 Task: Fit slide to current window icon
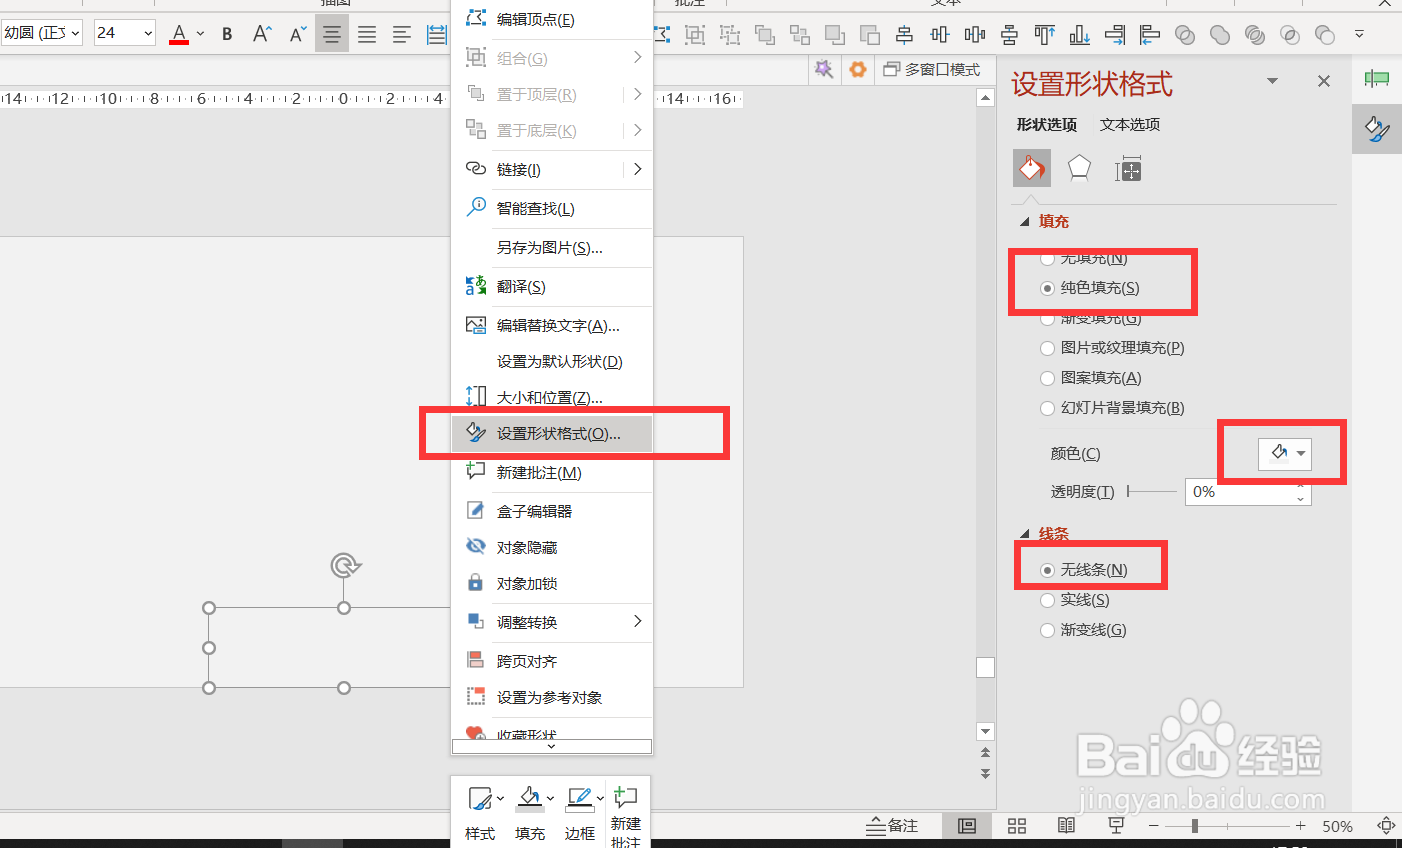click(1386, 826)
